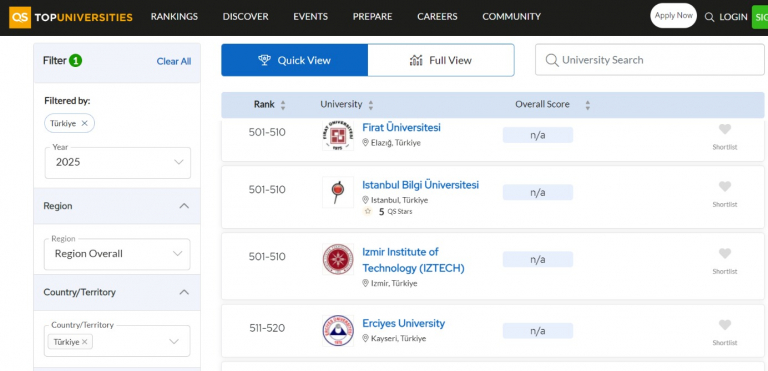This screenshot has height=371, width=768.
Task: Open the Year 2025 dropdown
Action: coord(118,162)
